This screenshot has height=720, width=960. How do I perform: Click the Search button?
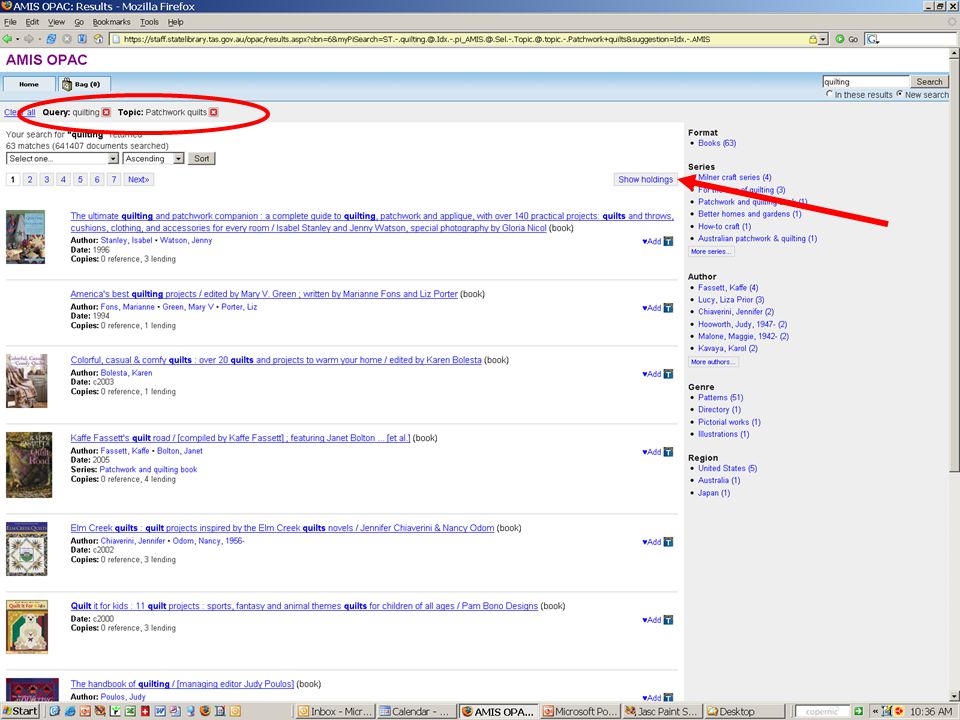pyautogui.click(x=929, y=81)
